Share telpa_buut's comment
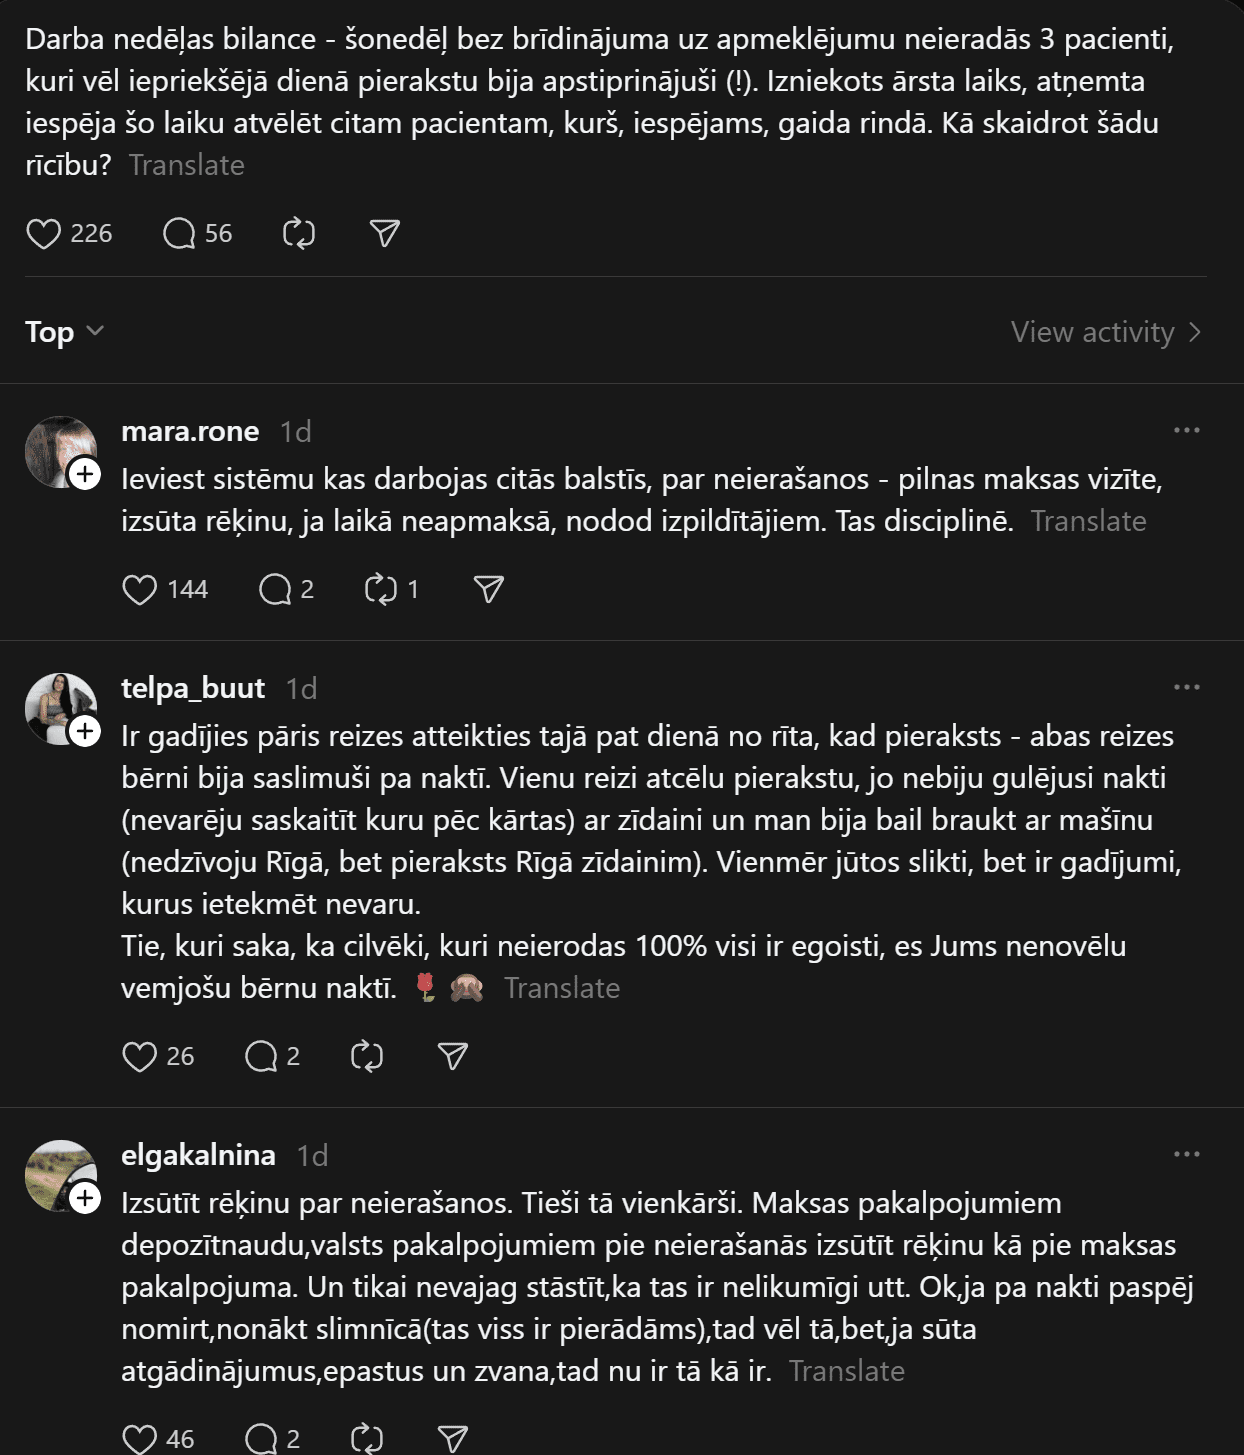Image resolution: width=1244 pixels, height=1455 pixels. tap(453, 1057)
